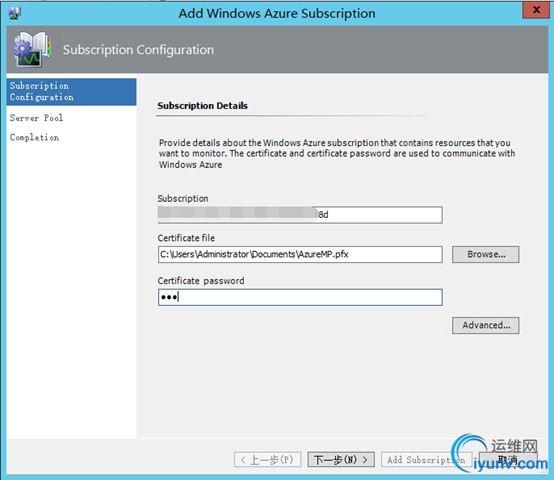Select the Completion wizard step
Viewport: 554px width, 480px height.
(x=34, y=137)
